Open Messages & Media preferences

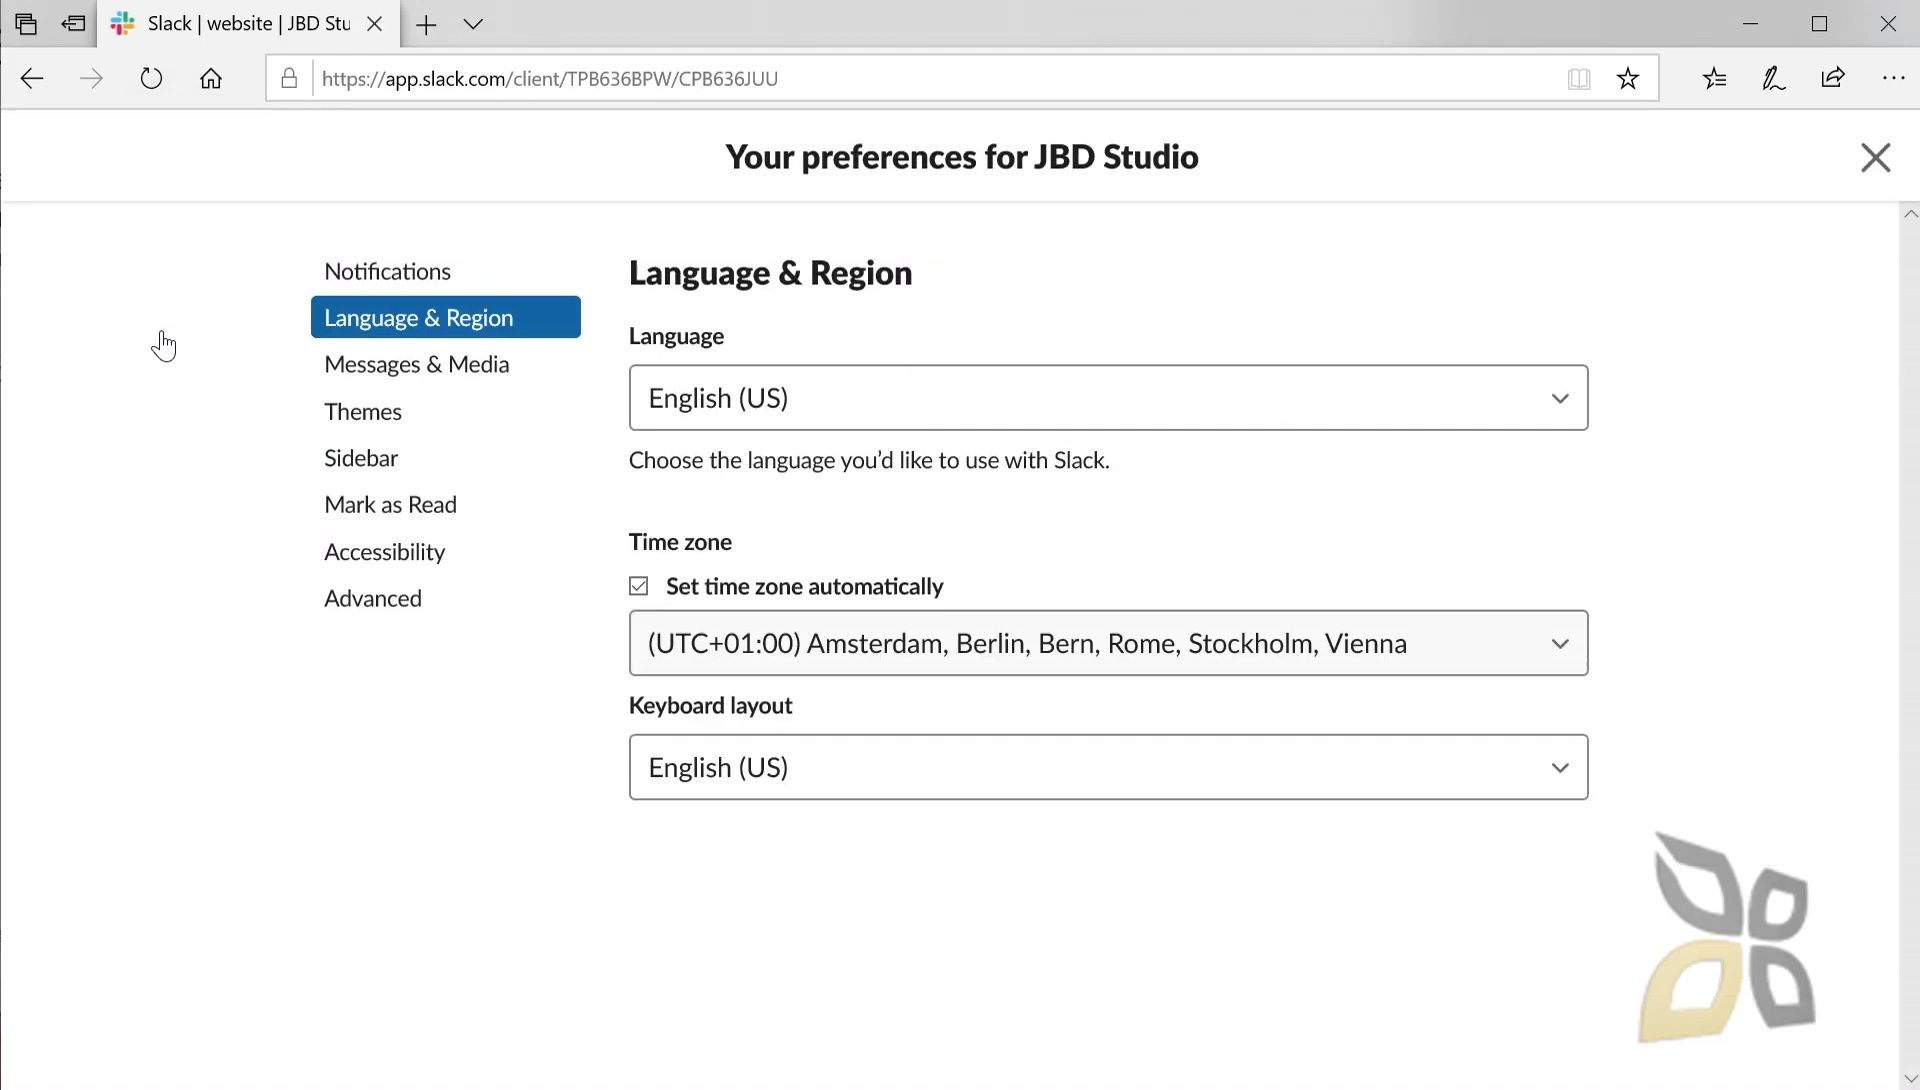(x=416, y=364)
